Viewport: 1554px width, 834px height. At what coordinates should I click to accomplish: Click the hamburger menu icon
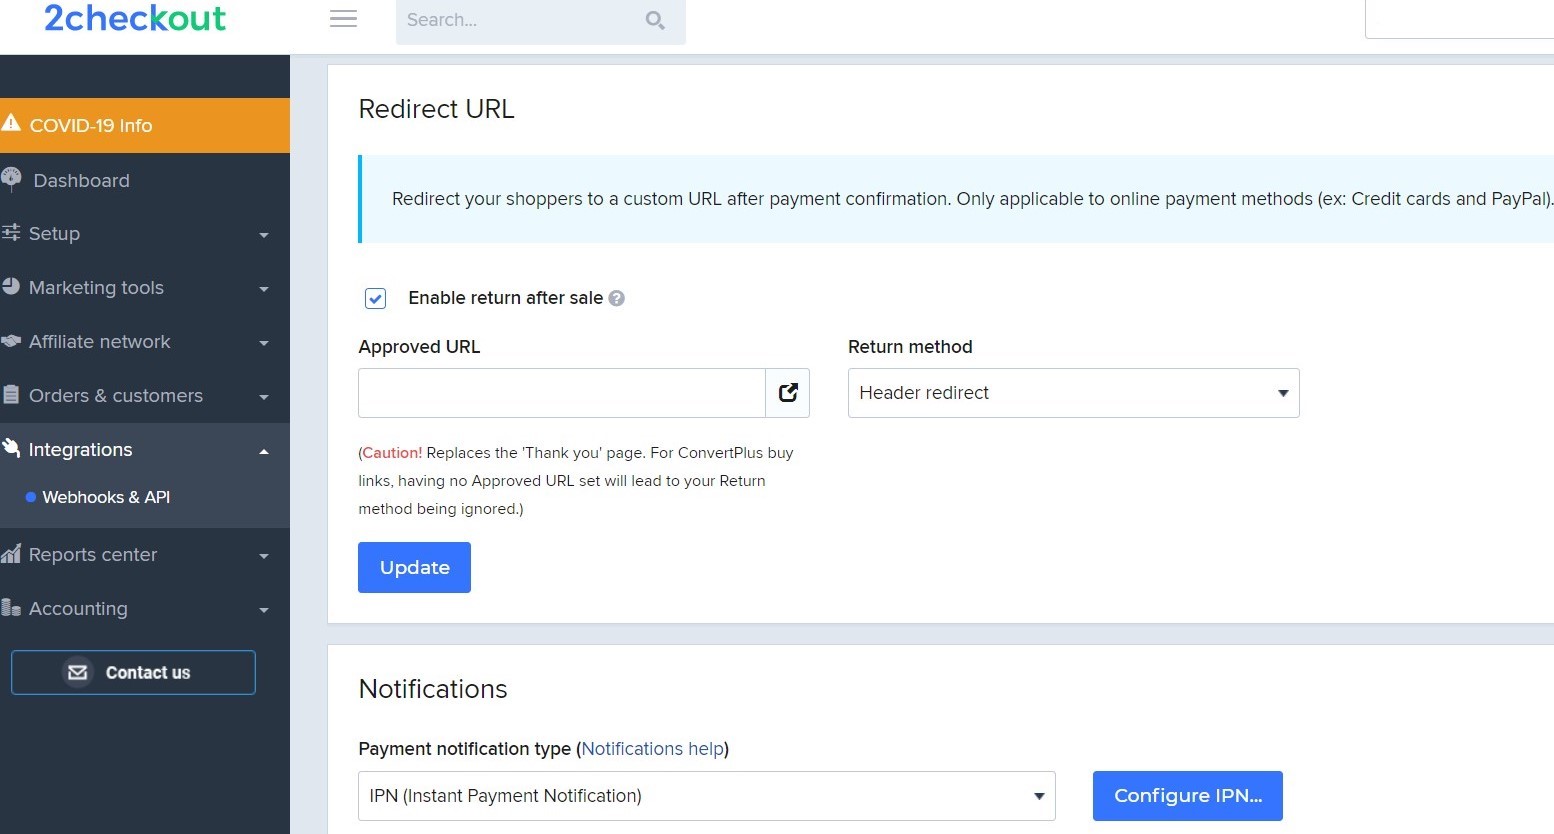point(343,19)
